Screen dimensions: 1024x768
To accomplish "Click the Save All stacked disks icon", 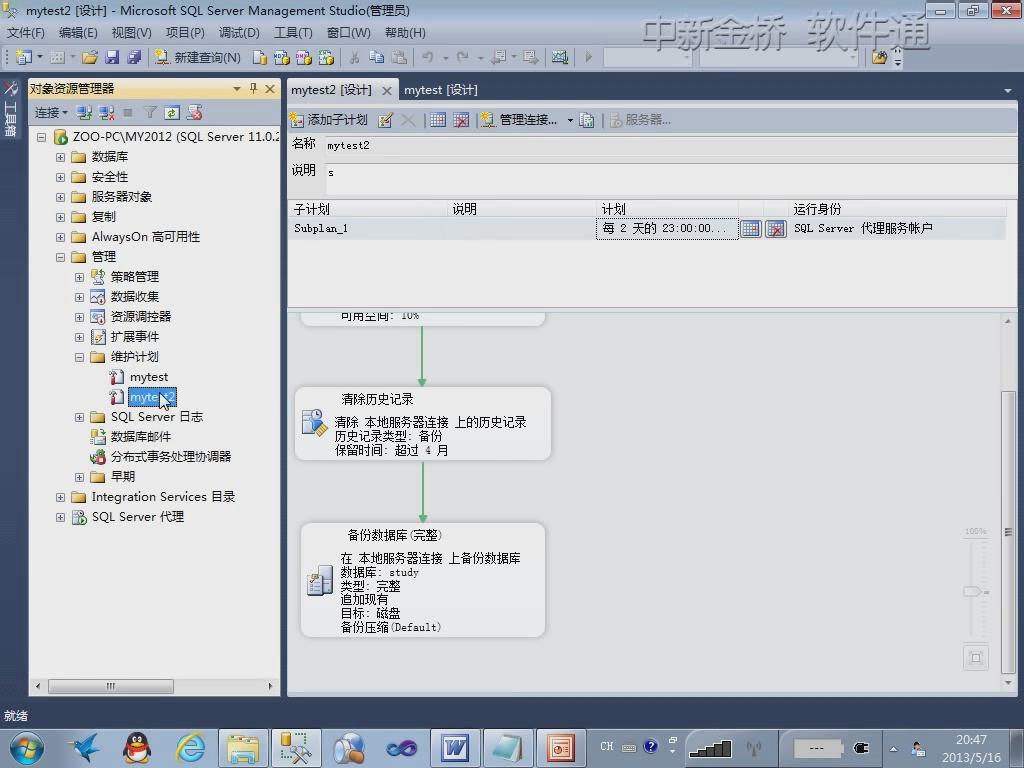I will (x=135, y=57).
